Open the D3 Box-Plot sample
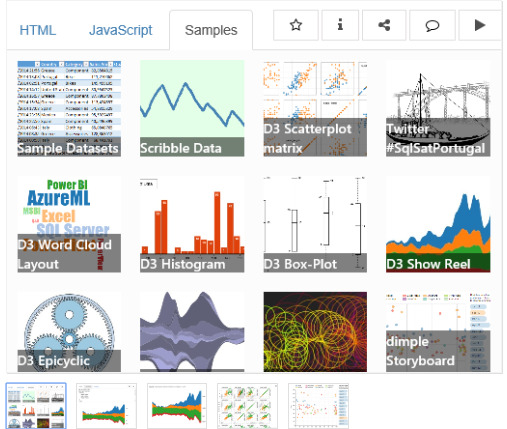507x429 pixels. 315,224
